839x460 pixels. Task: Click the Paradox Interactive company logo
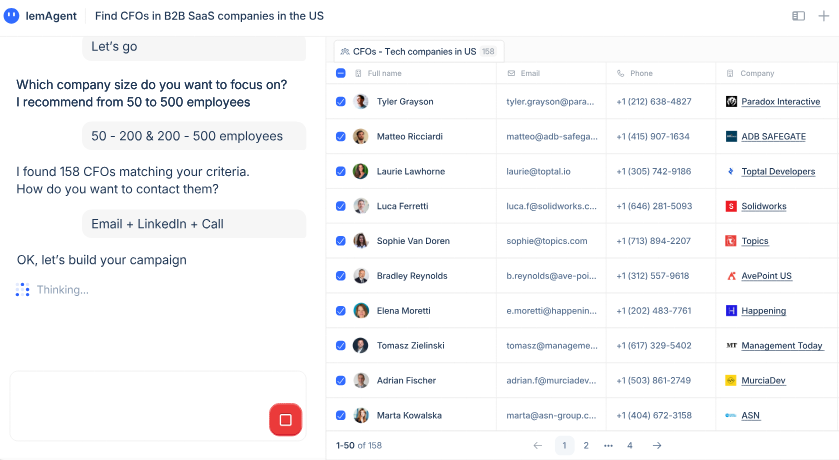click(x=731, y=102)
